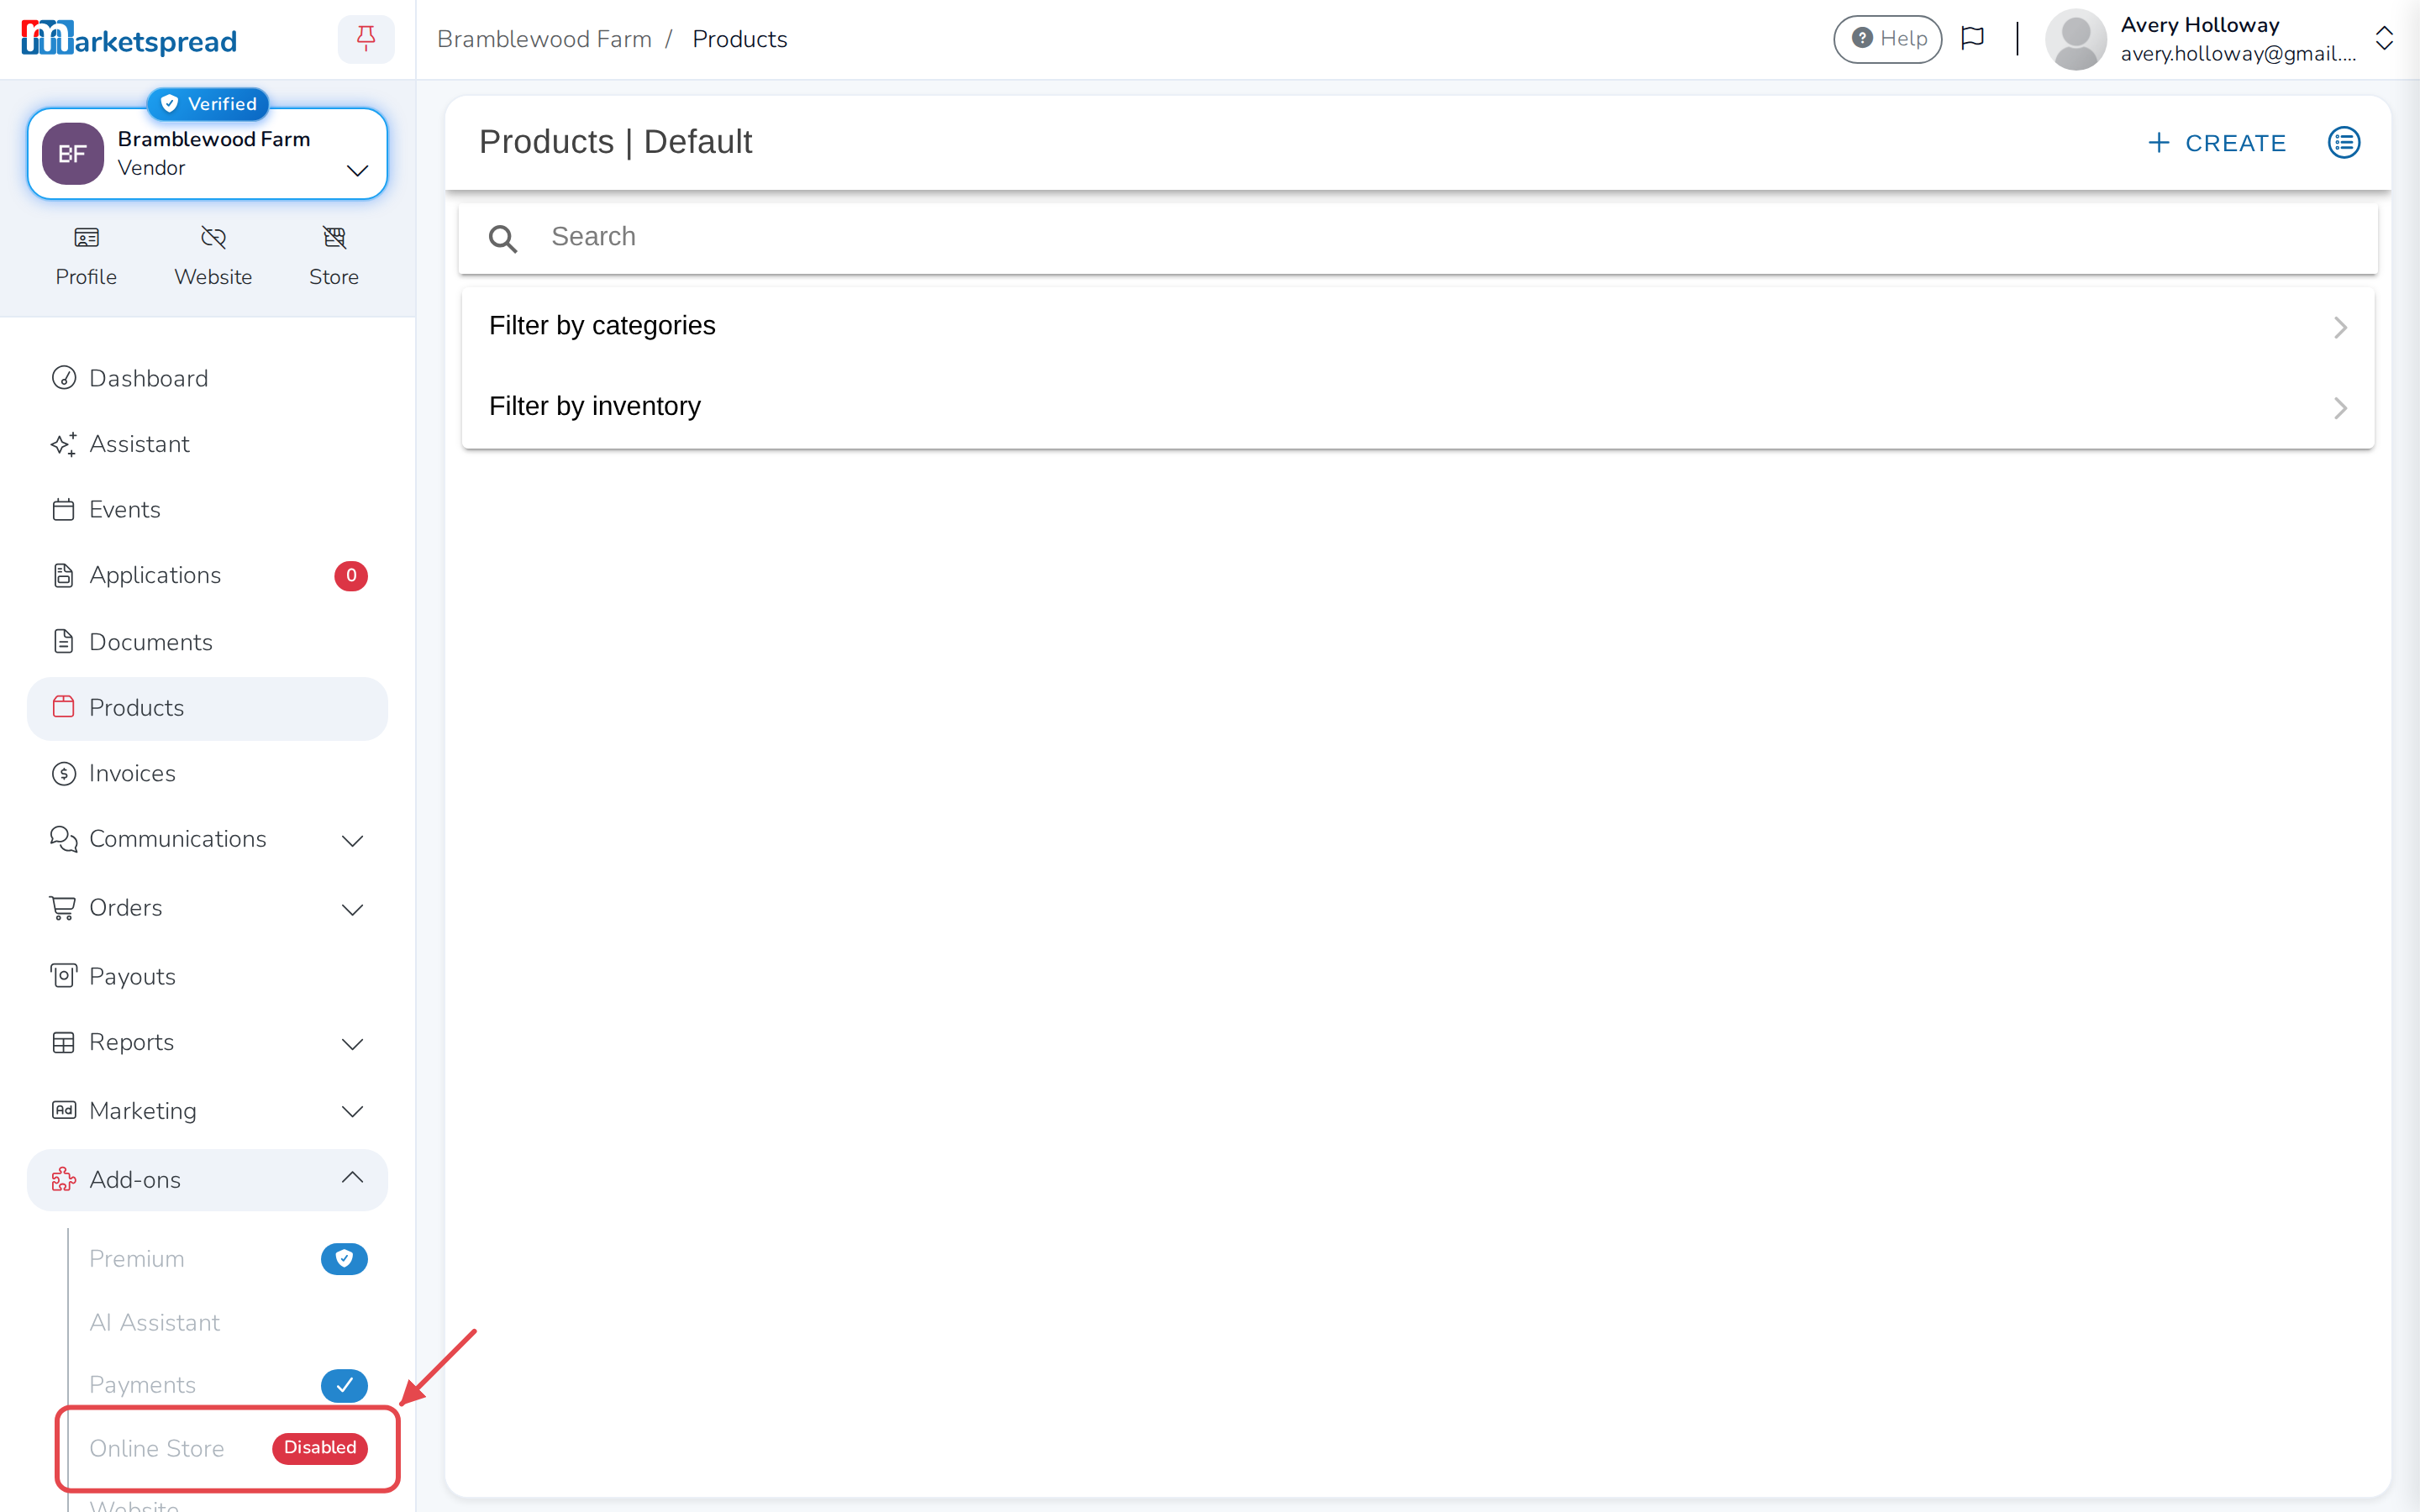Click the Premium shield badge
2420x1512 pixels.
344,1258
